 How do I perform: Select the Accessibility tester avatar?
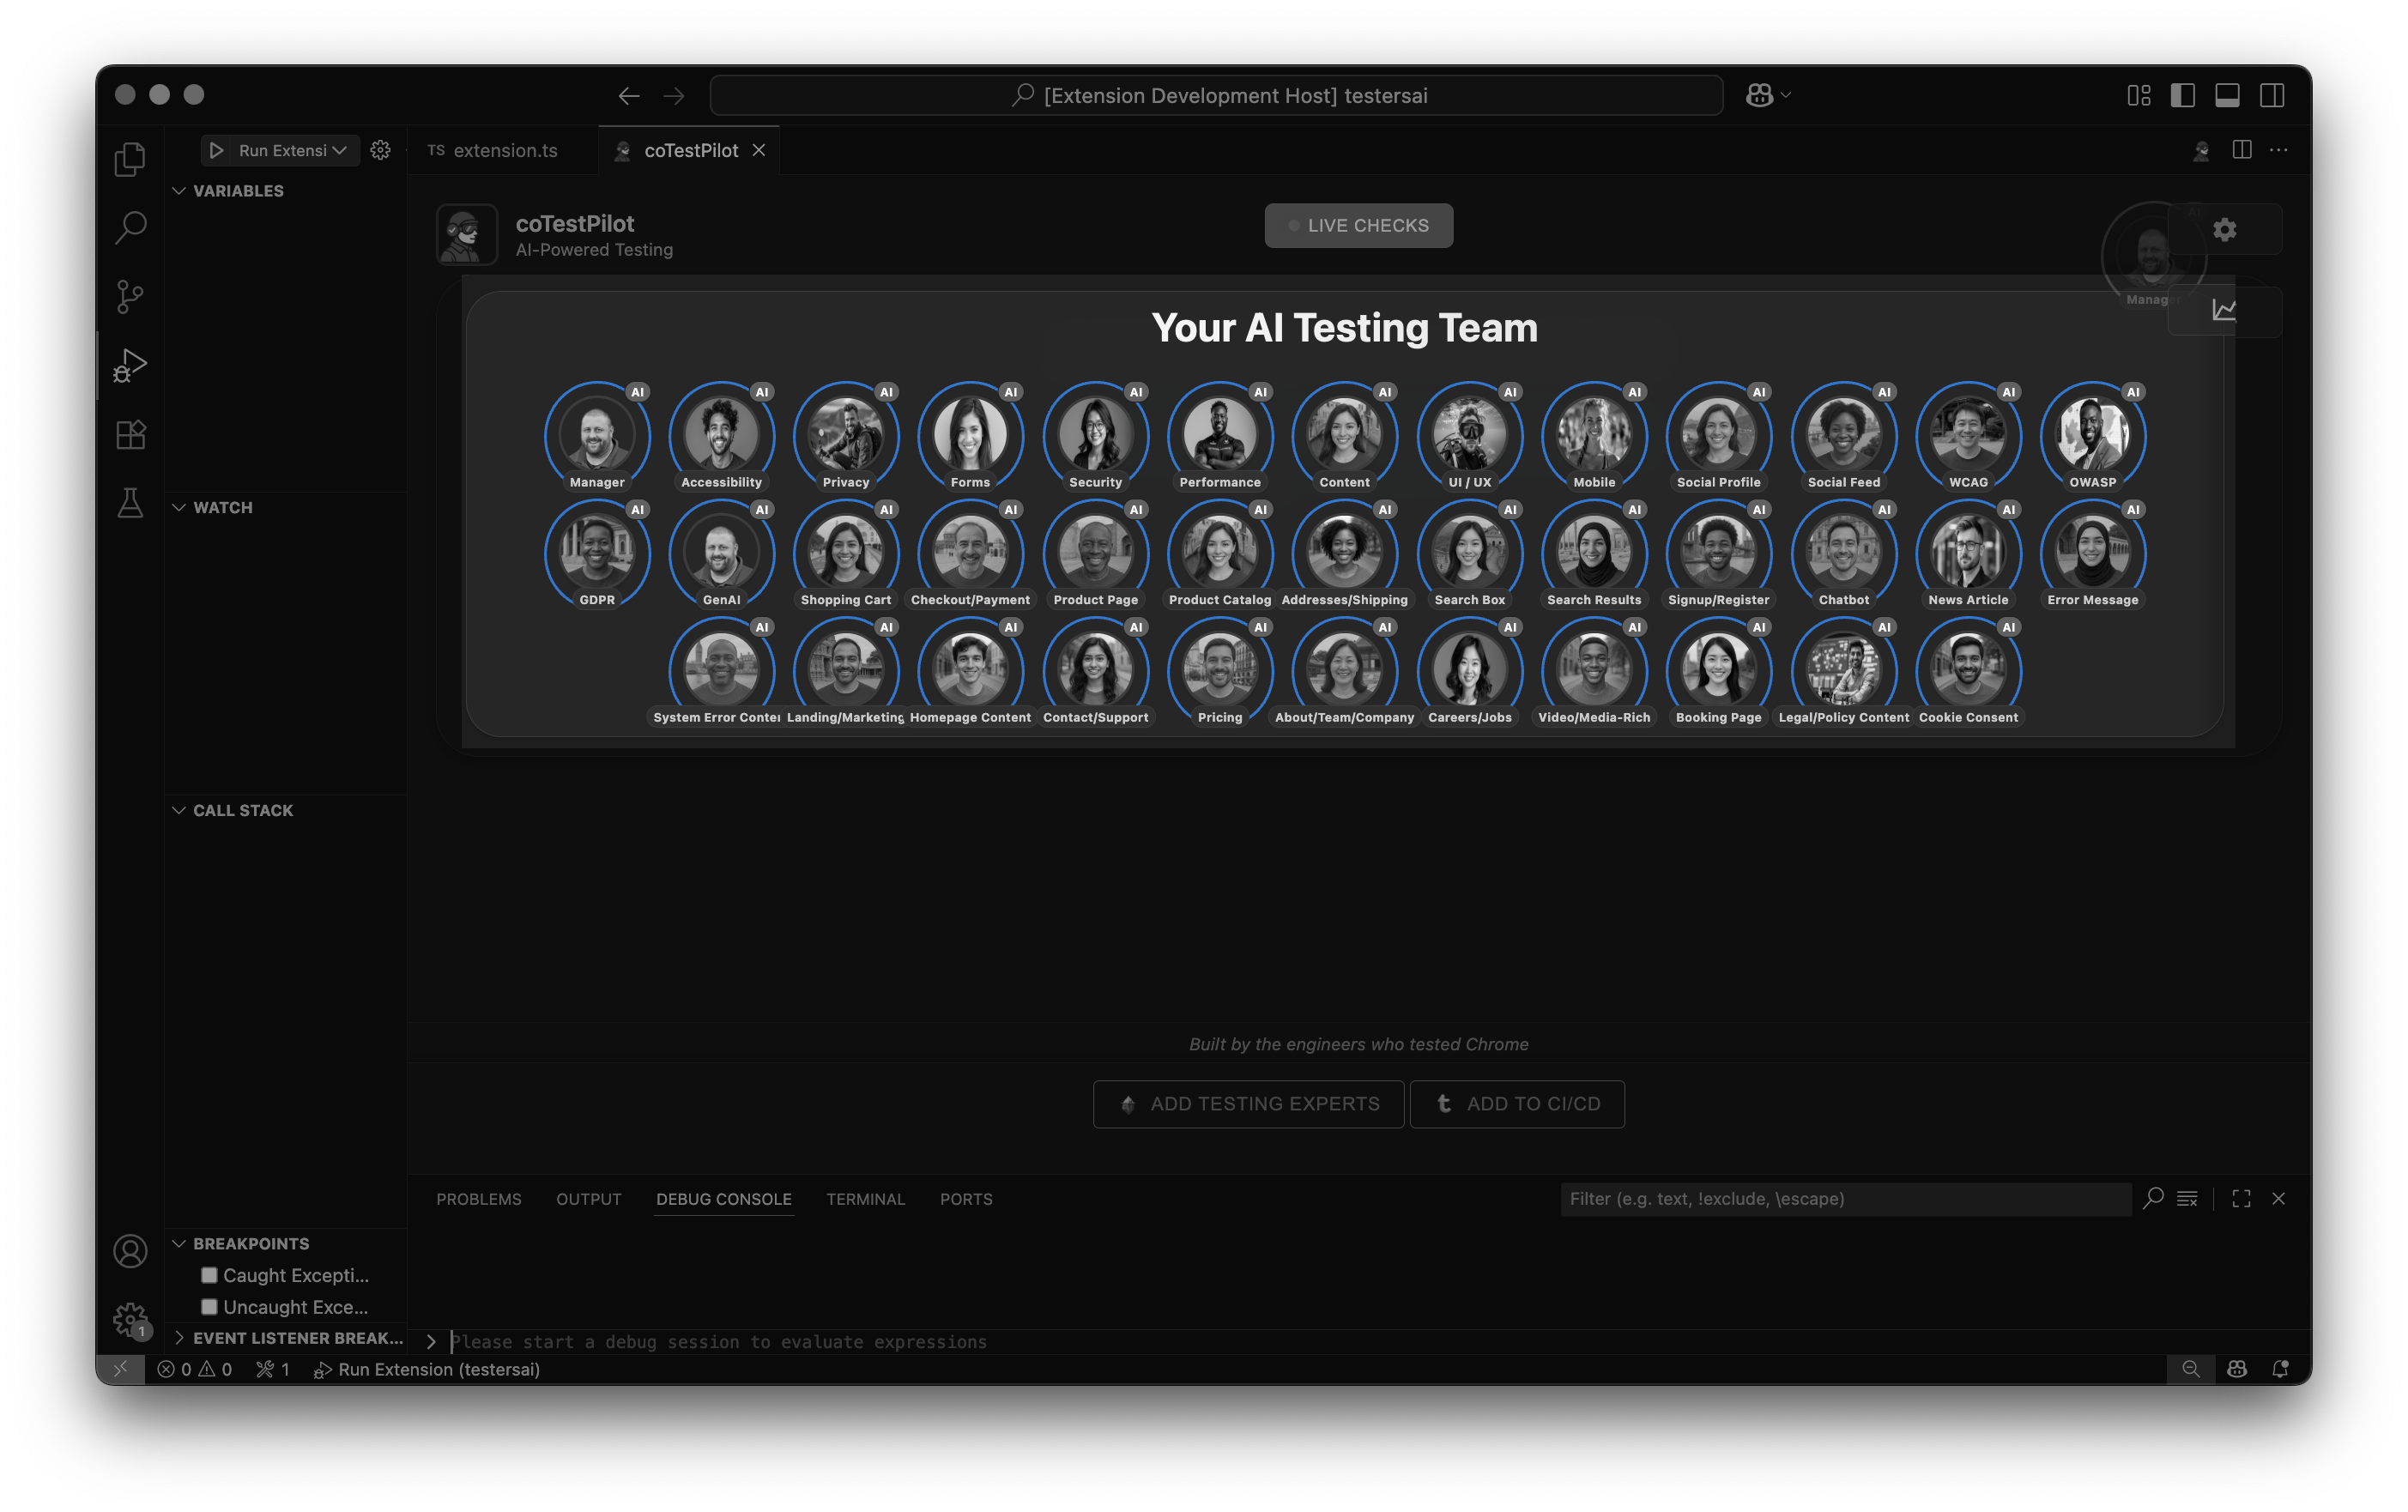721,433
